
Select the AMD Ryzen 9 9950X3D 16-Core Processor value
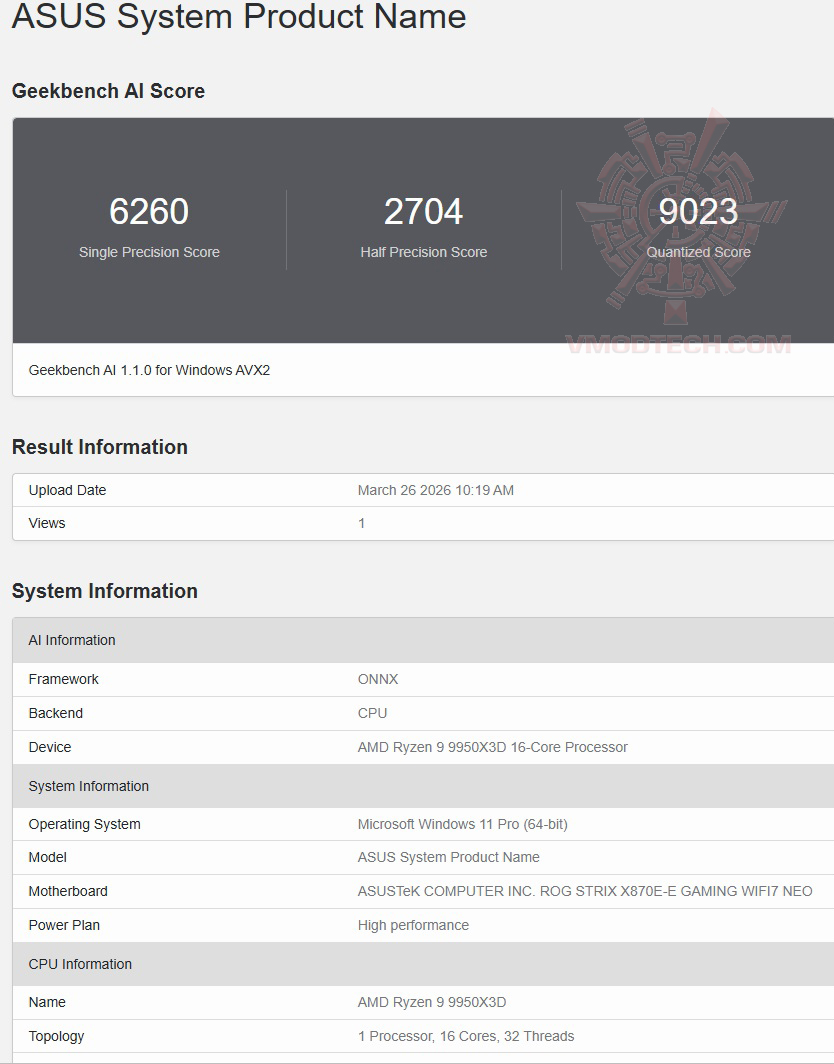coord(493,747)
